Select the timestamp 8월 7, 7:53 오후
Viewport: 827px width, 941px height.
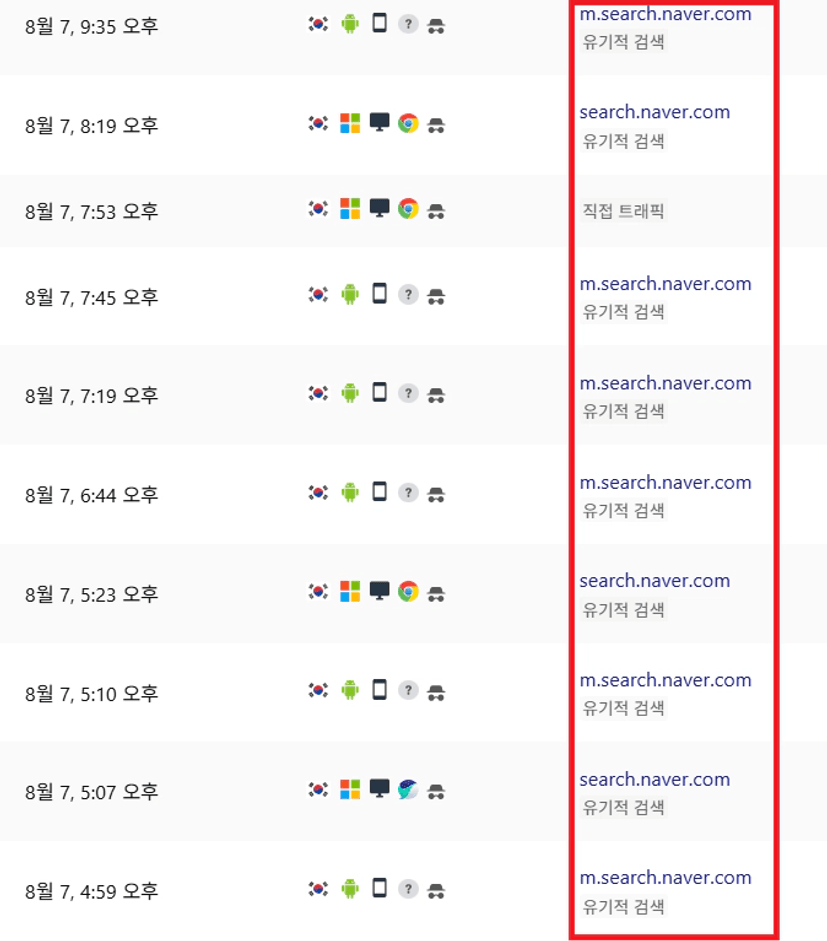point(91,211)
